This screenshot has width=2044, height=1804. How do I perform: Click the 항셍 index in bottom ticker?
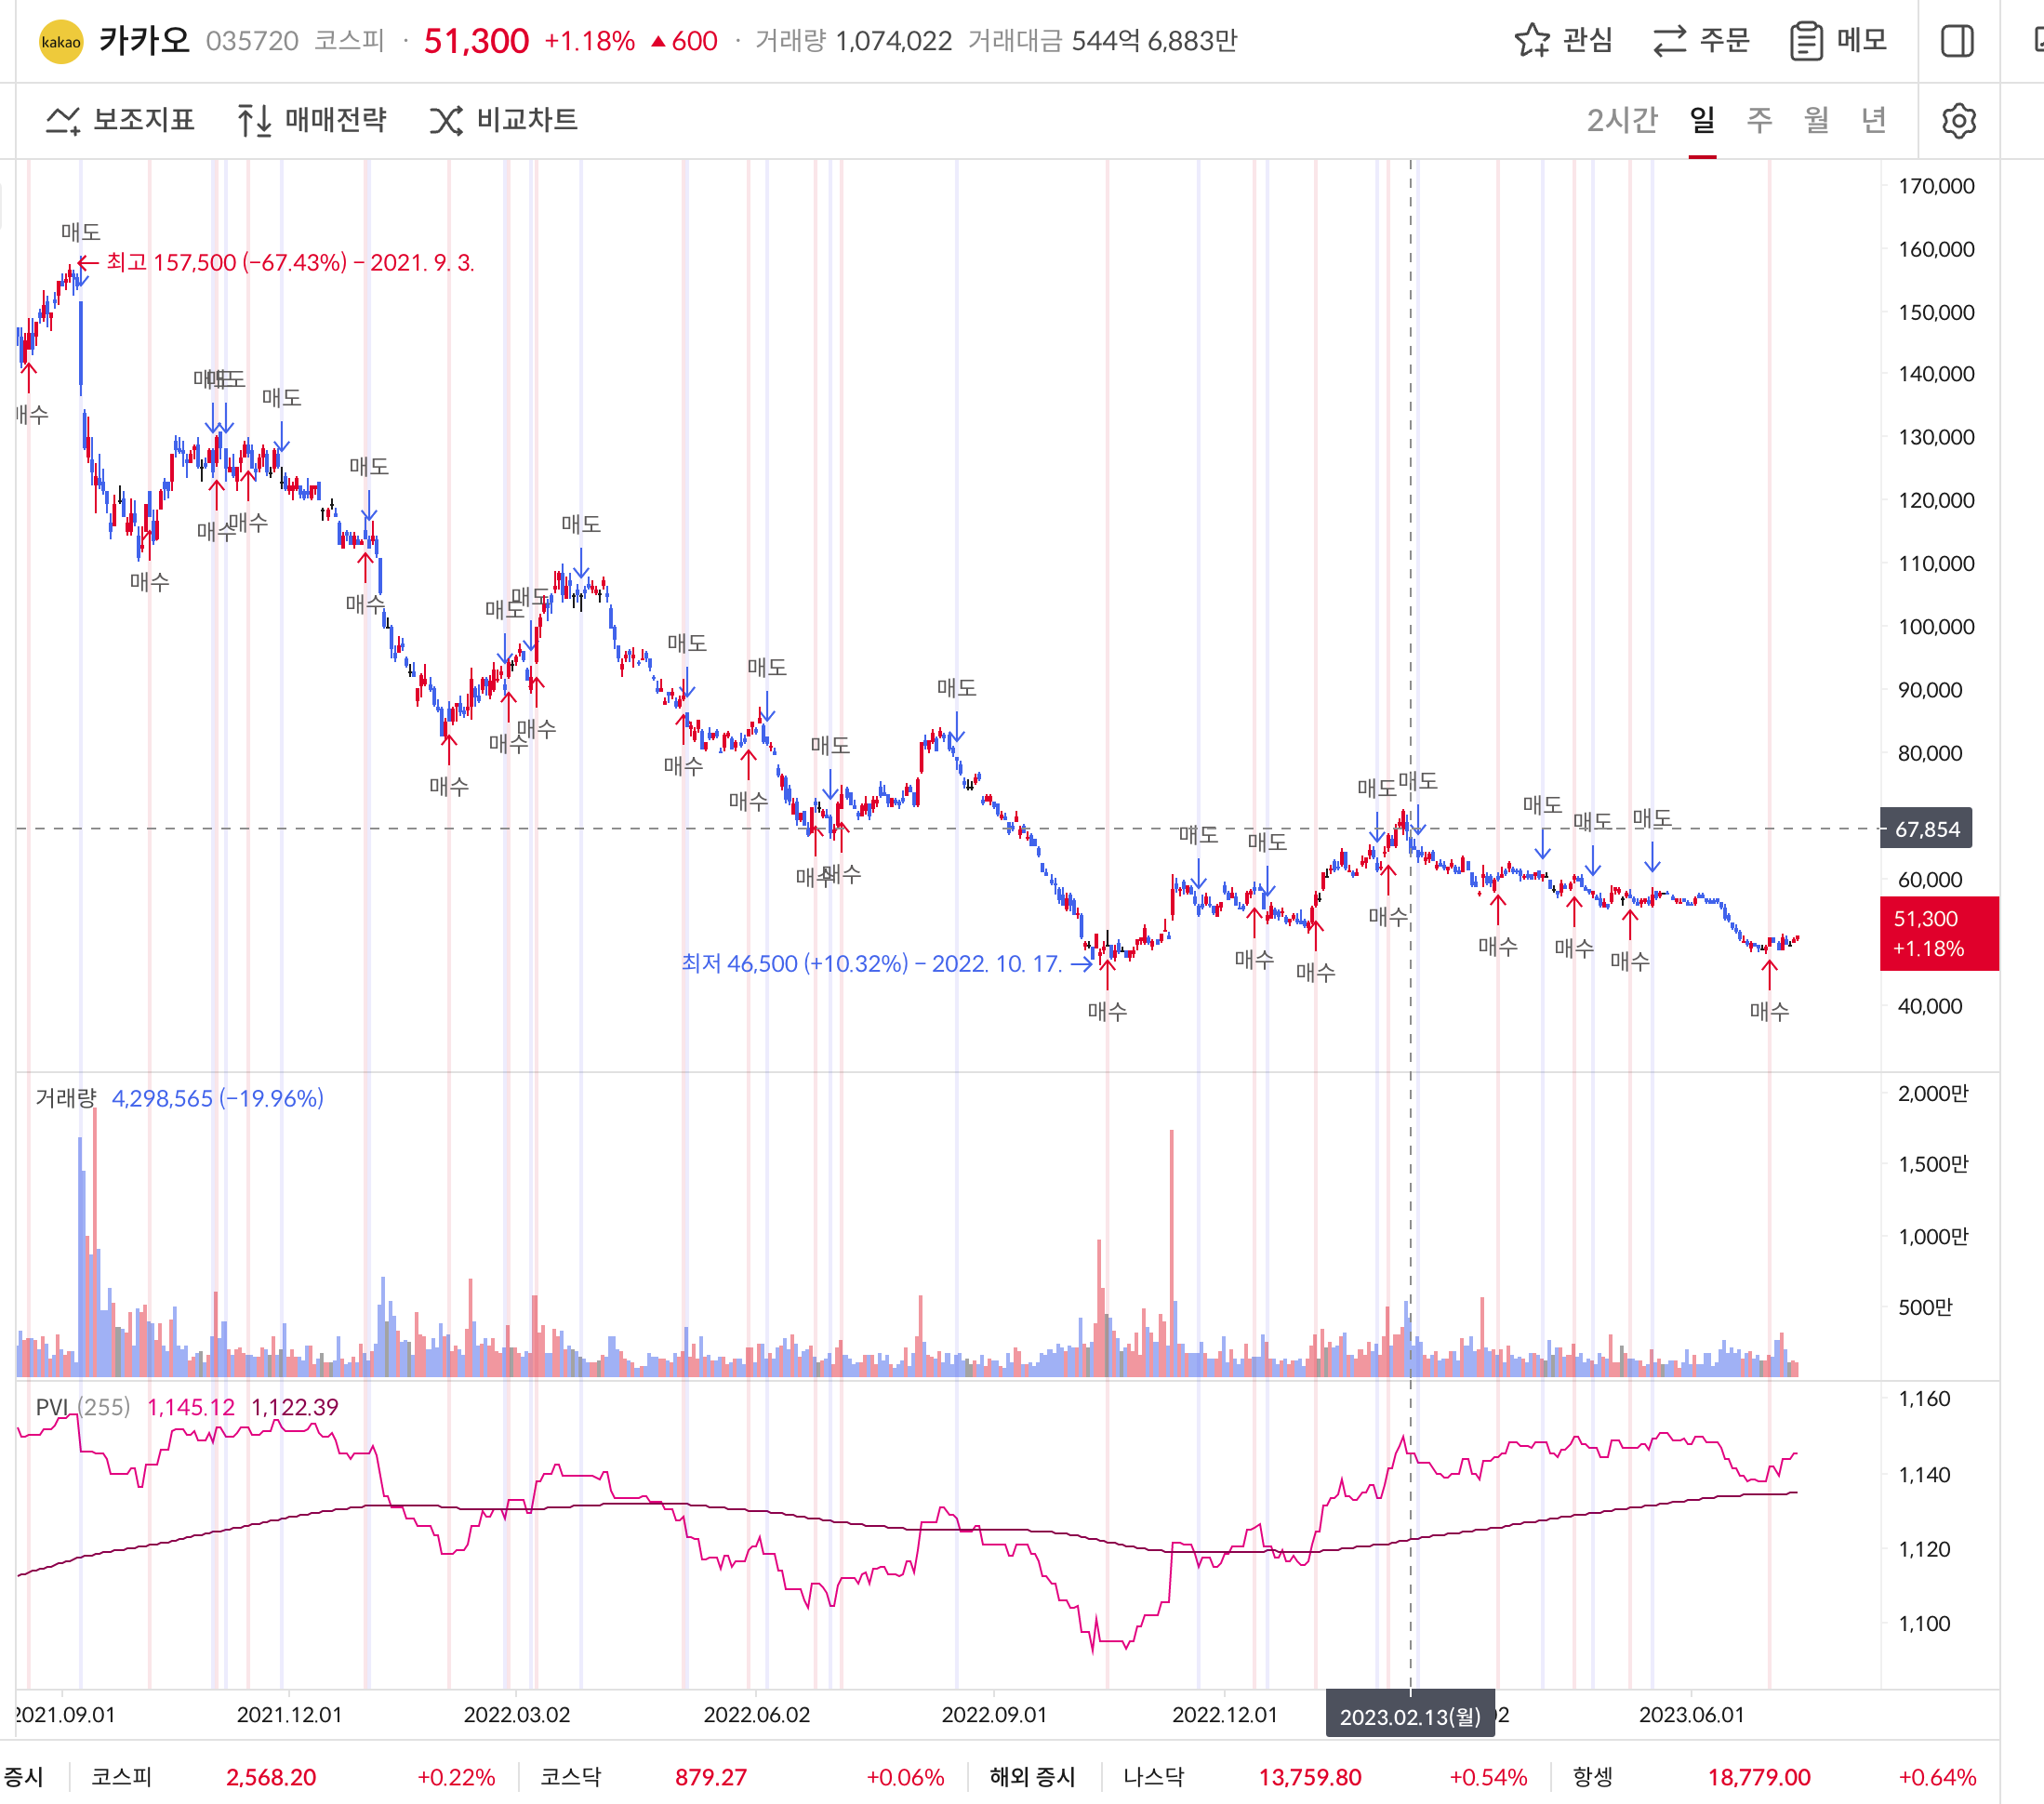pyautogui.click(x=1592, y=1776)
